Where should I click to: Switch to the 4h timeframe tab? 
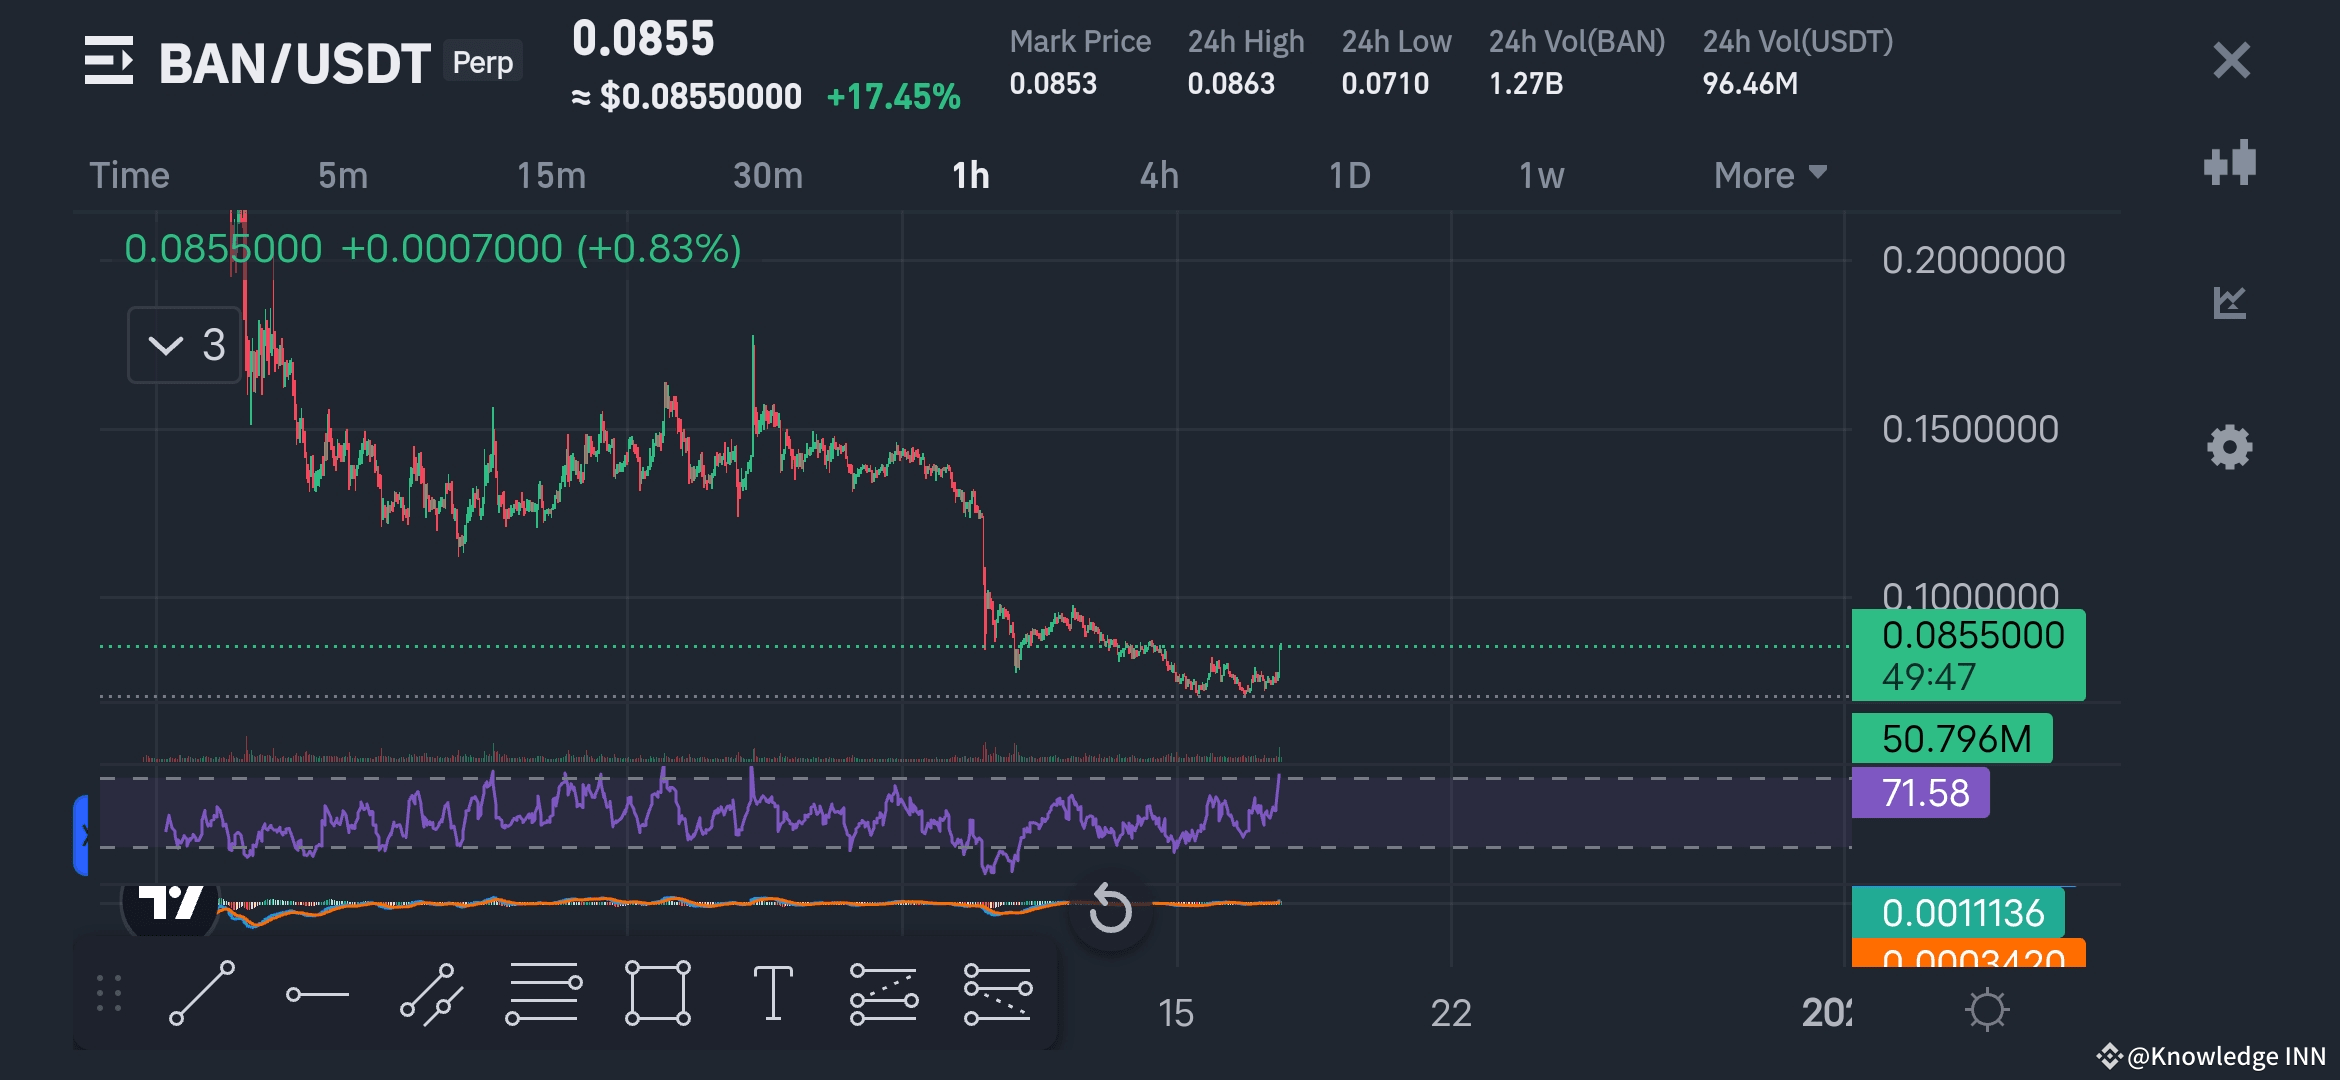pyautogui.click(x=1159, y=175)
